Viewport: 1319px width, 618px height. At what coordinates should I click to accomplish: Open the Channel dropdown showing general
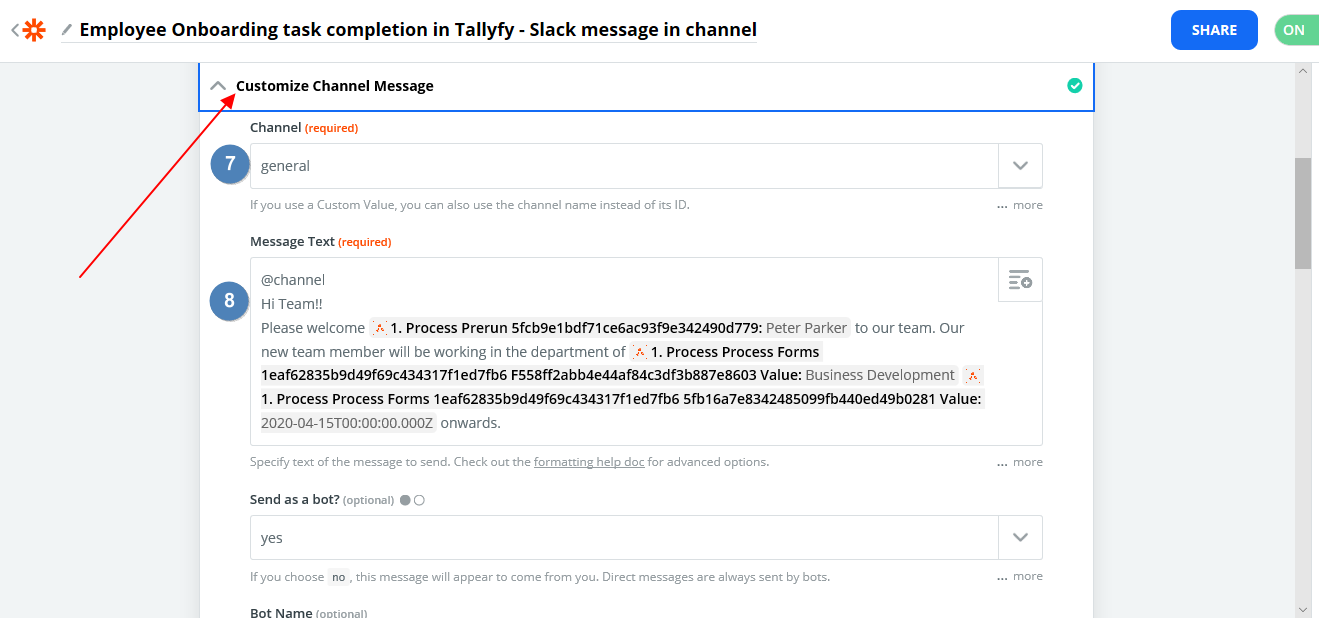(1020, 165)
